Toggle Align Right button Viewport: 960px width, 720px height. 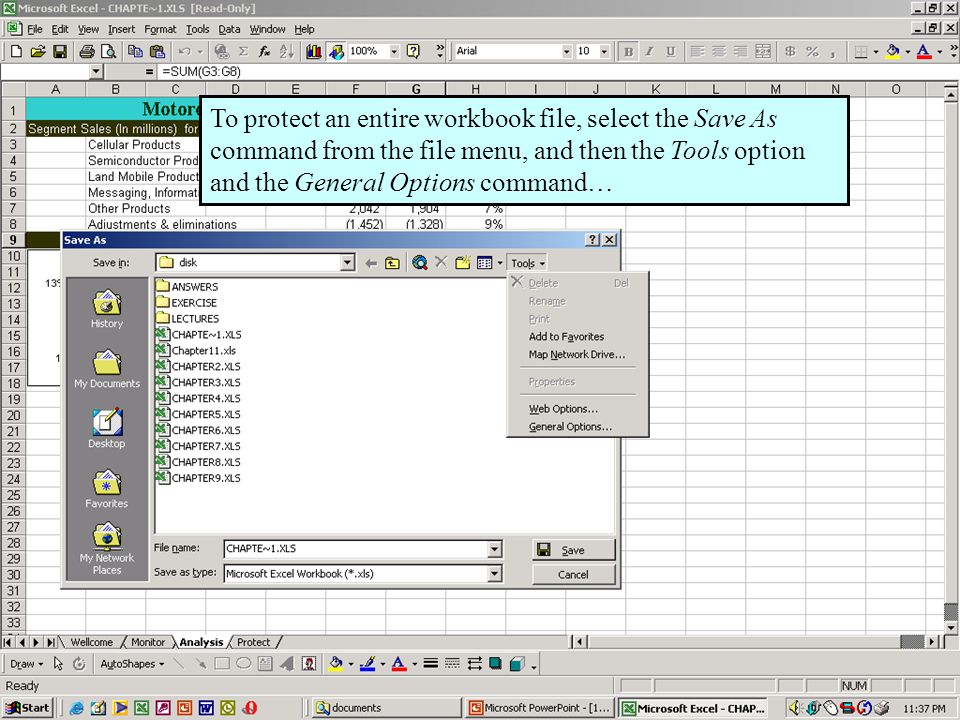(x=741, y=51)
